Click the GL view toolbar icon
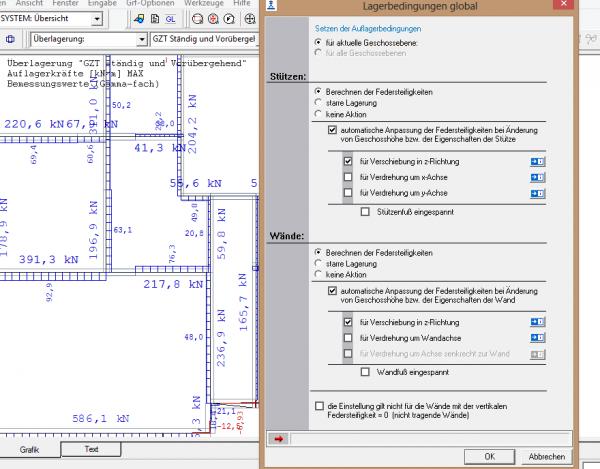The width and height of the screenshot is (600, 469). [x=169, y=19]
